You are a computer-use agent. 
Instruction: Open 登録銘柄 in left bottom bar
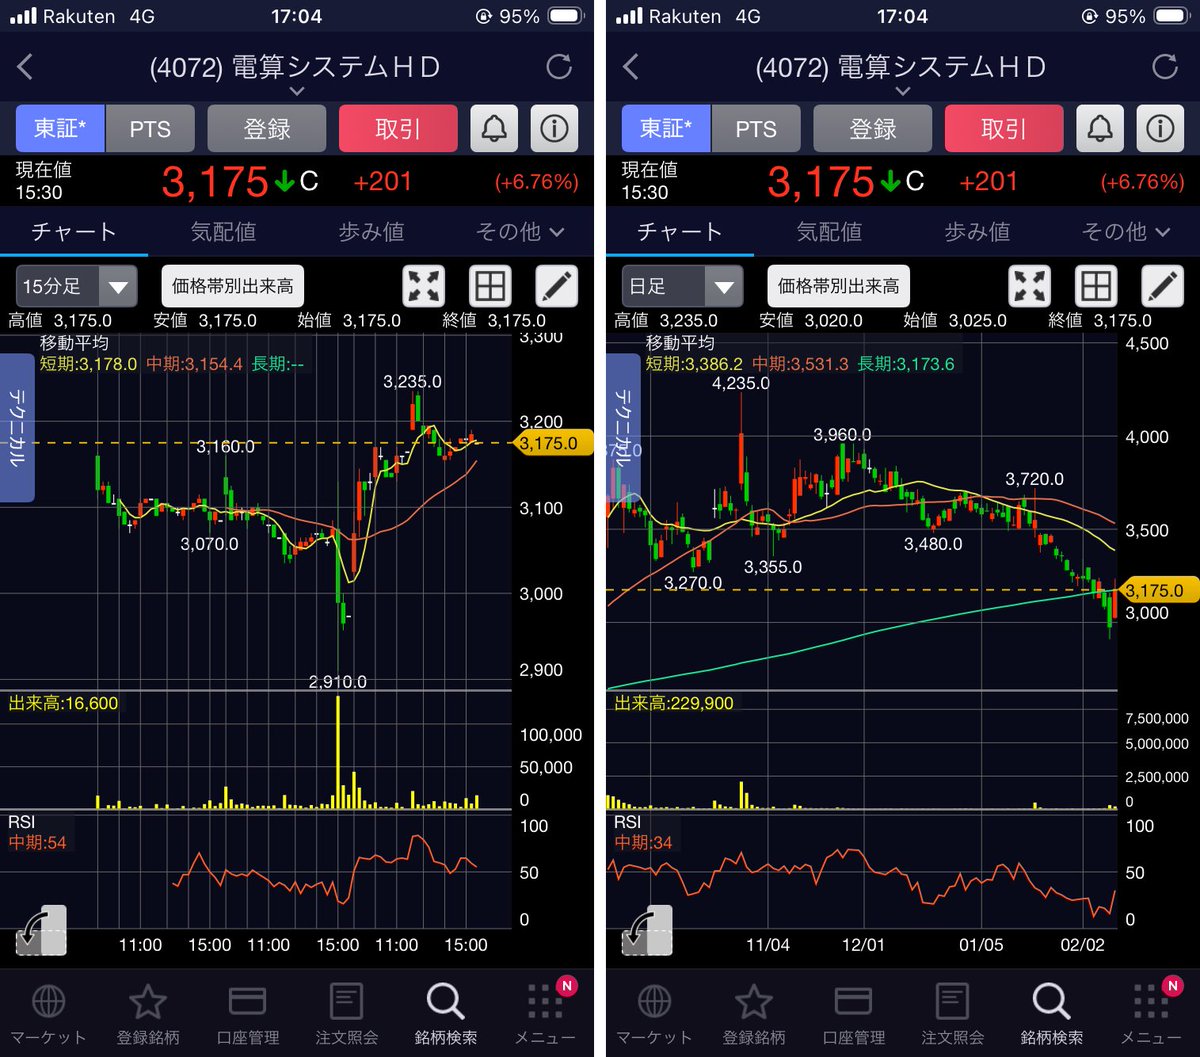(x=148, y=1013)
